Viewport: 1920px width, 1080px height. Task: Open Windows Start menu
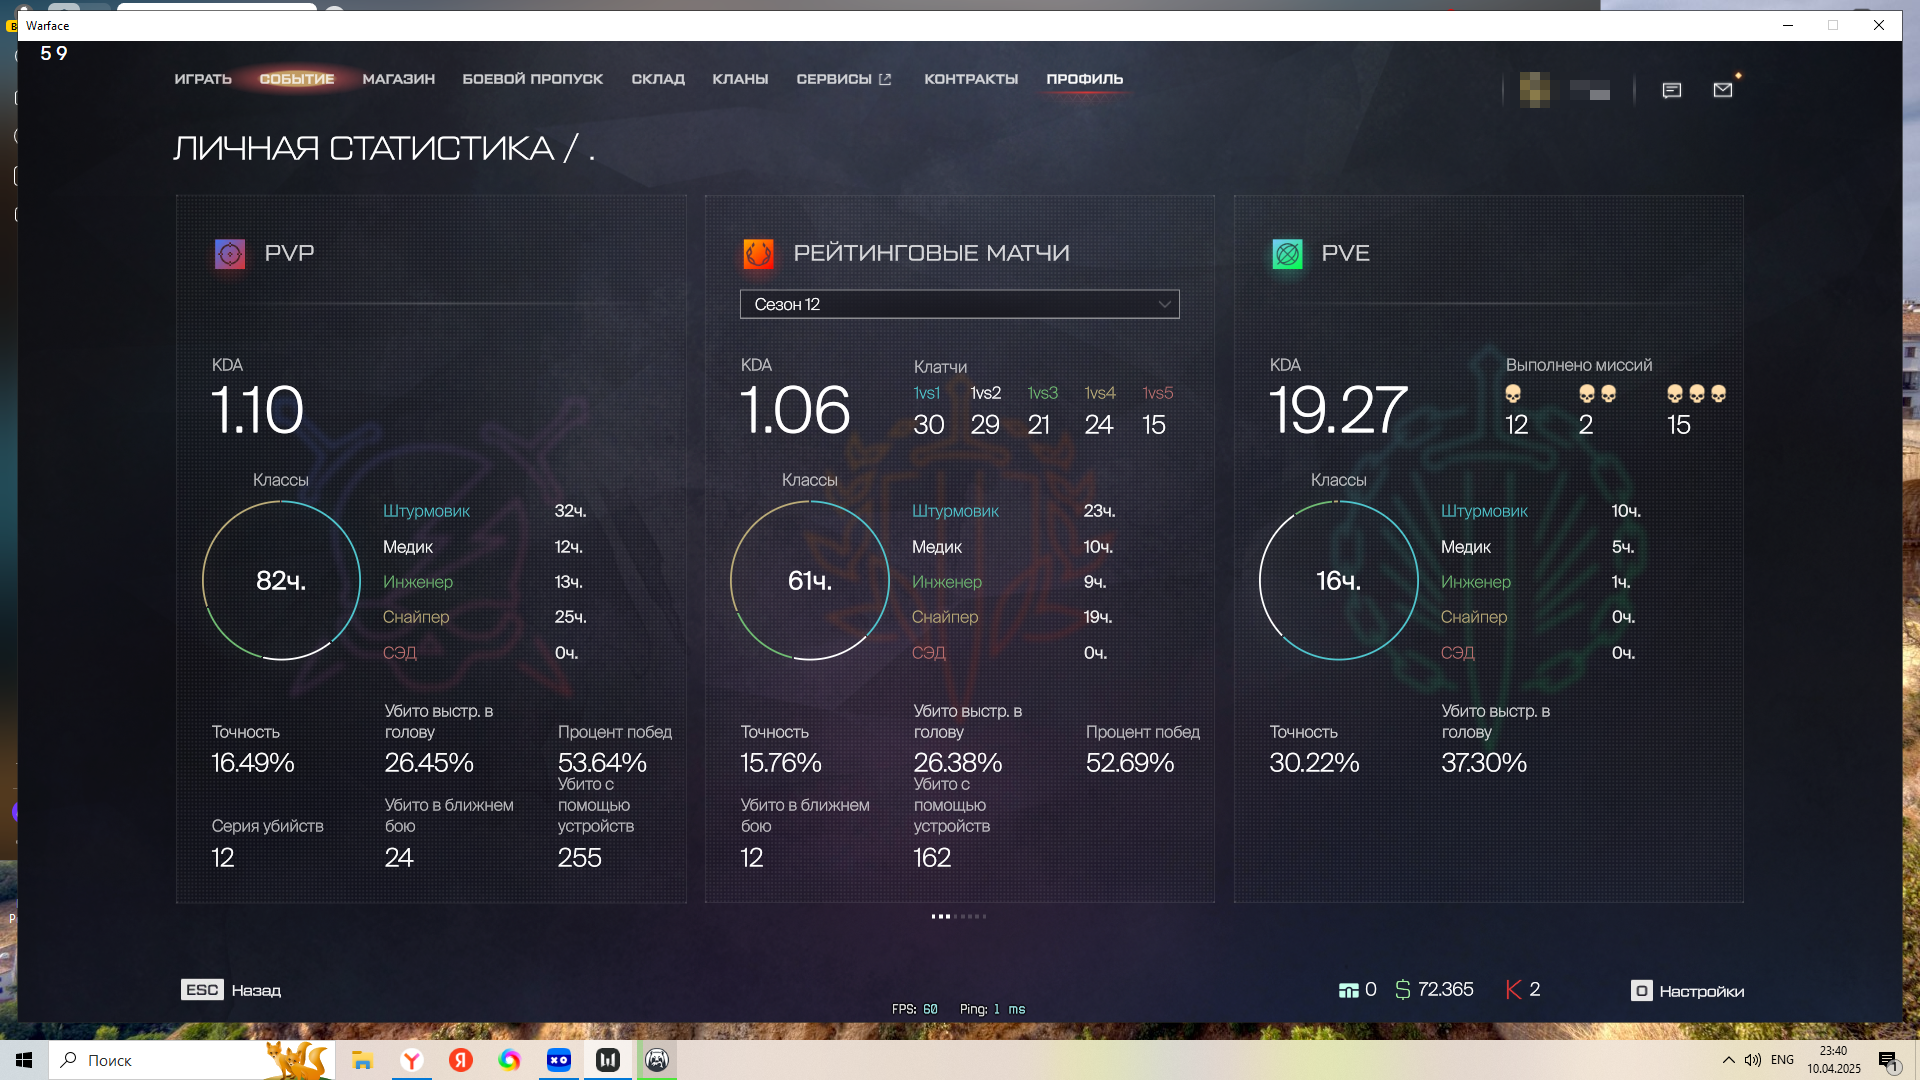click(x=24, y=1060)
